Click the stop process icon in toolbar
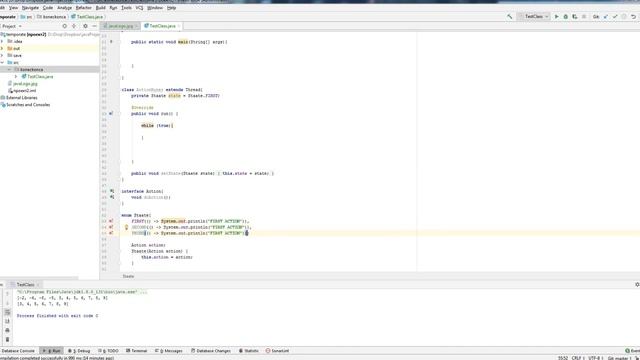 584,17
